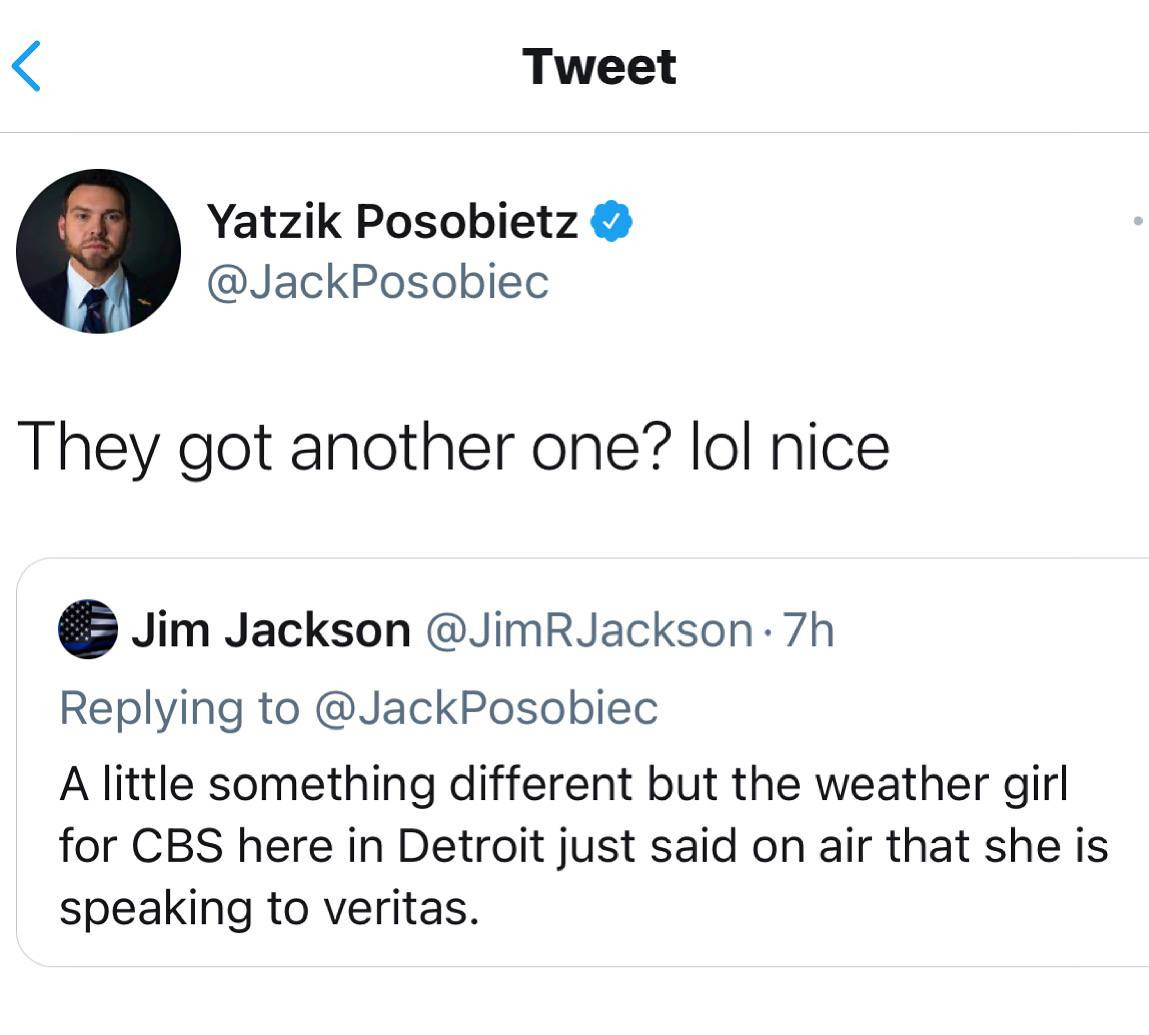Follow the @JackPosobiec mention in the reply line

pos(486,708)
